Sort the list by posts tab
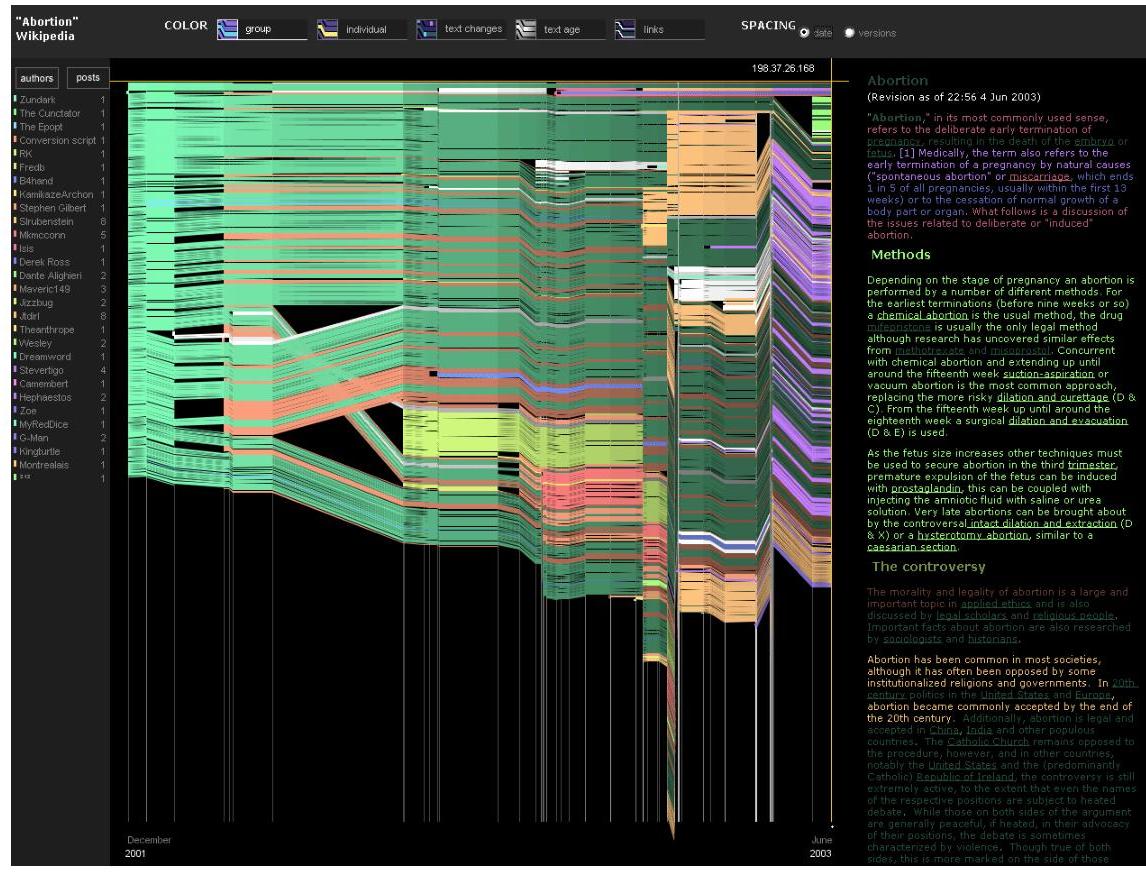 [88, 78]
